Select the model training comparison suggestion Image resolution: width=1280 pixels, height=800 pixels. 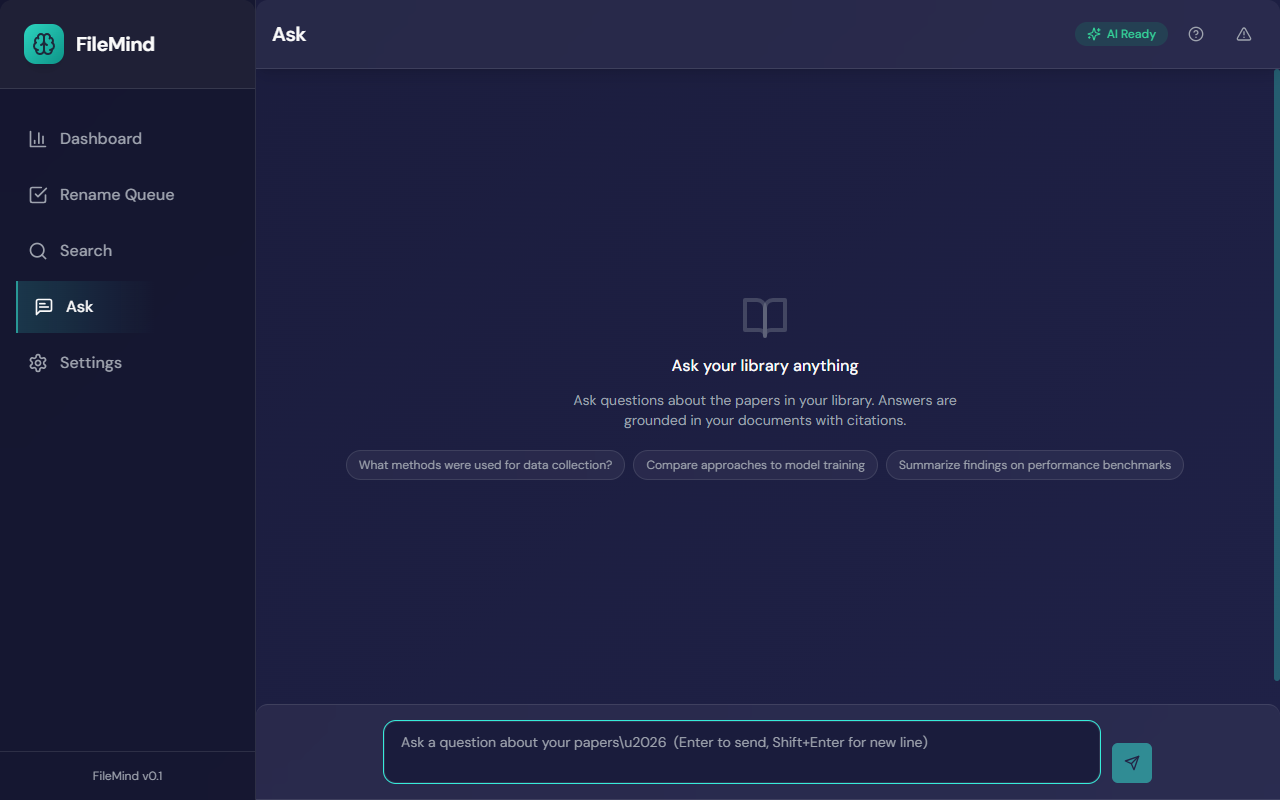755,464
